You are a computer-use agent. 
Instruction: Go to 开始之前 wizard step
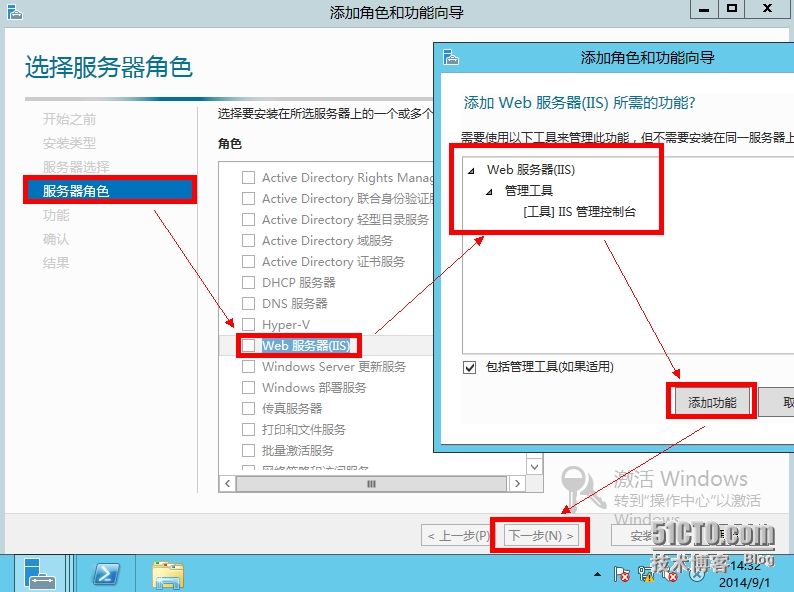pos(69,119)
